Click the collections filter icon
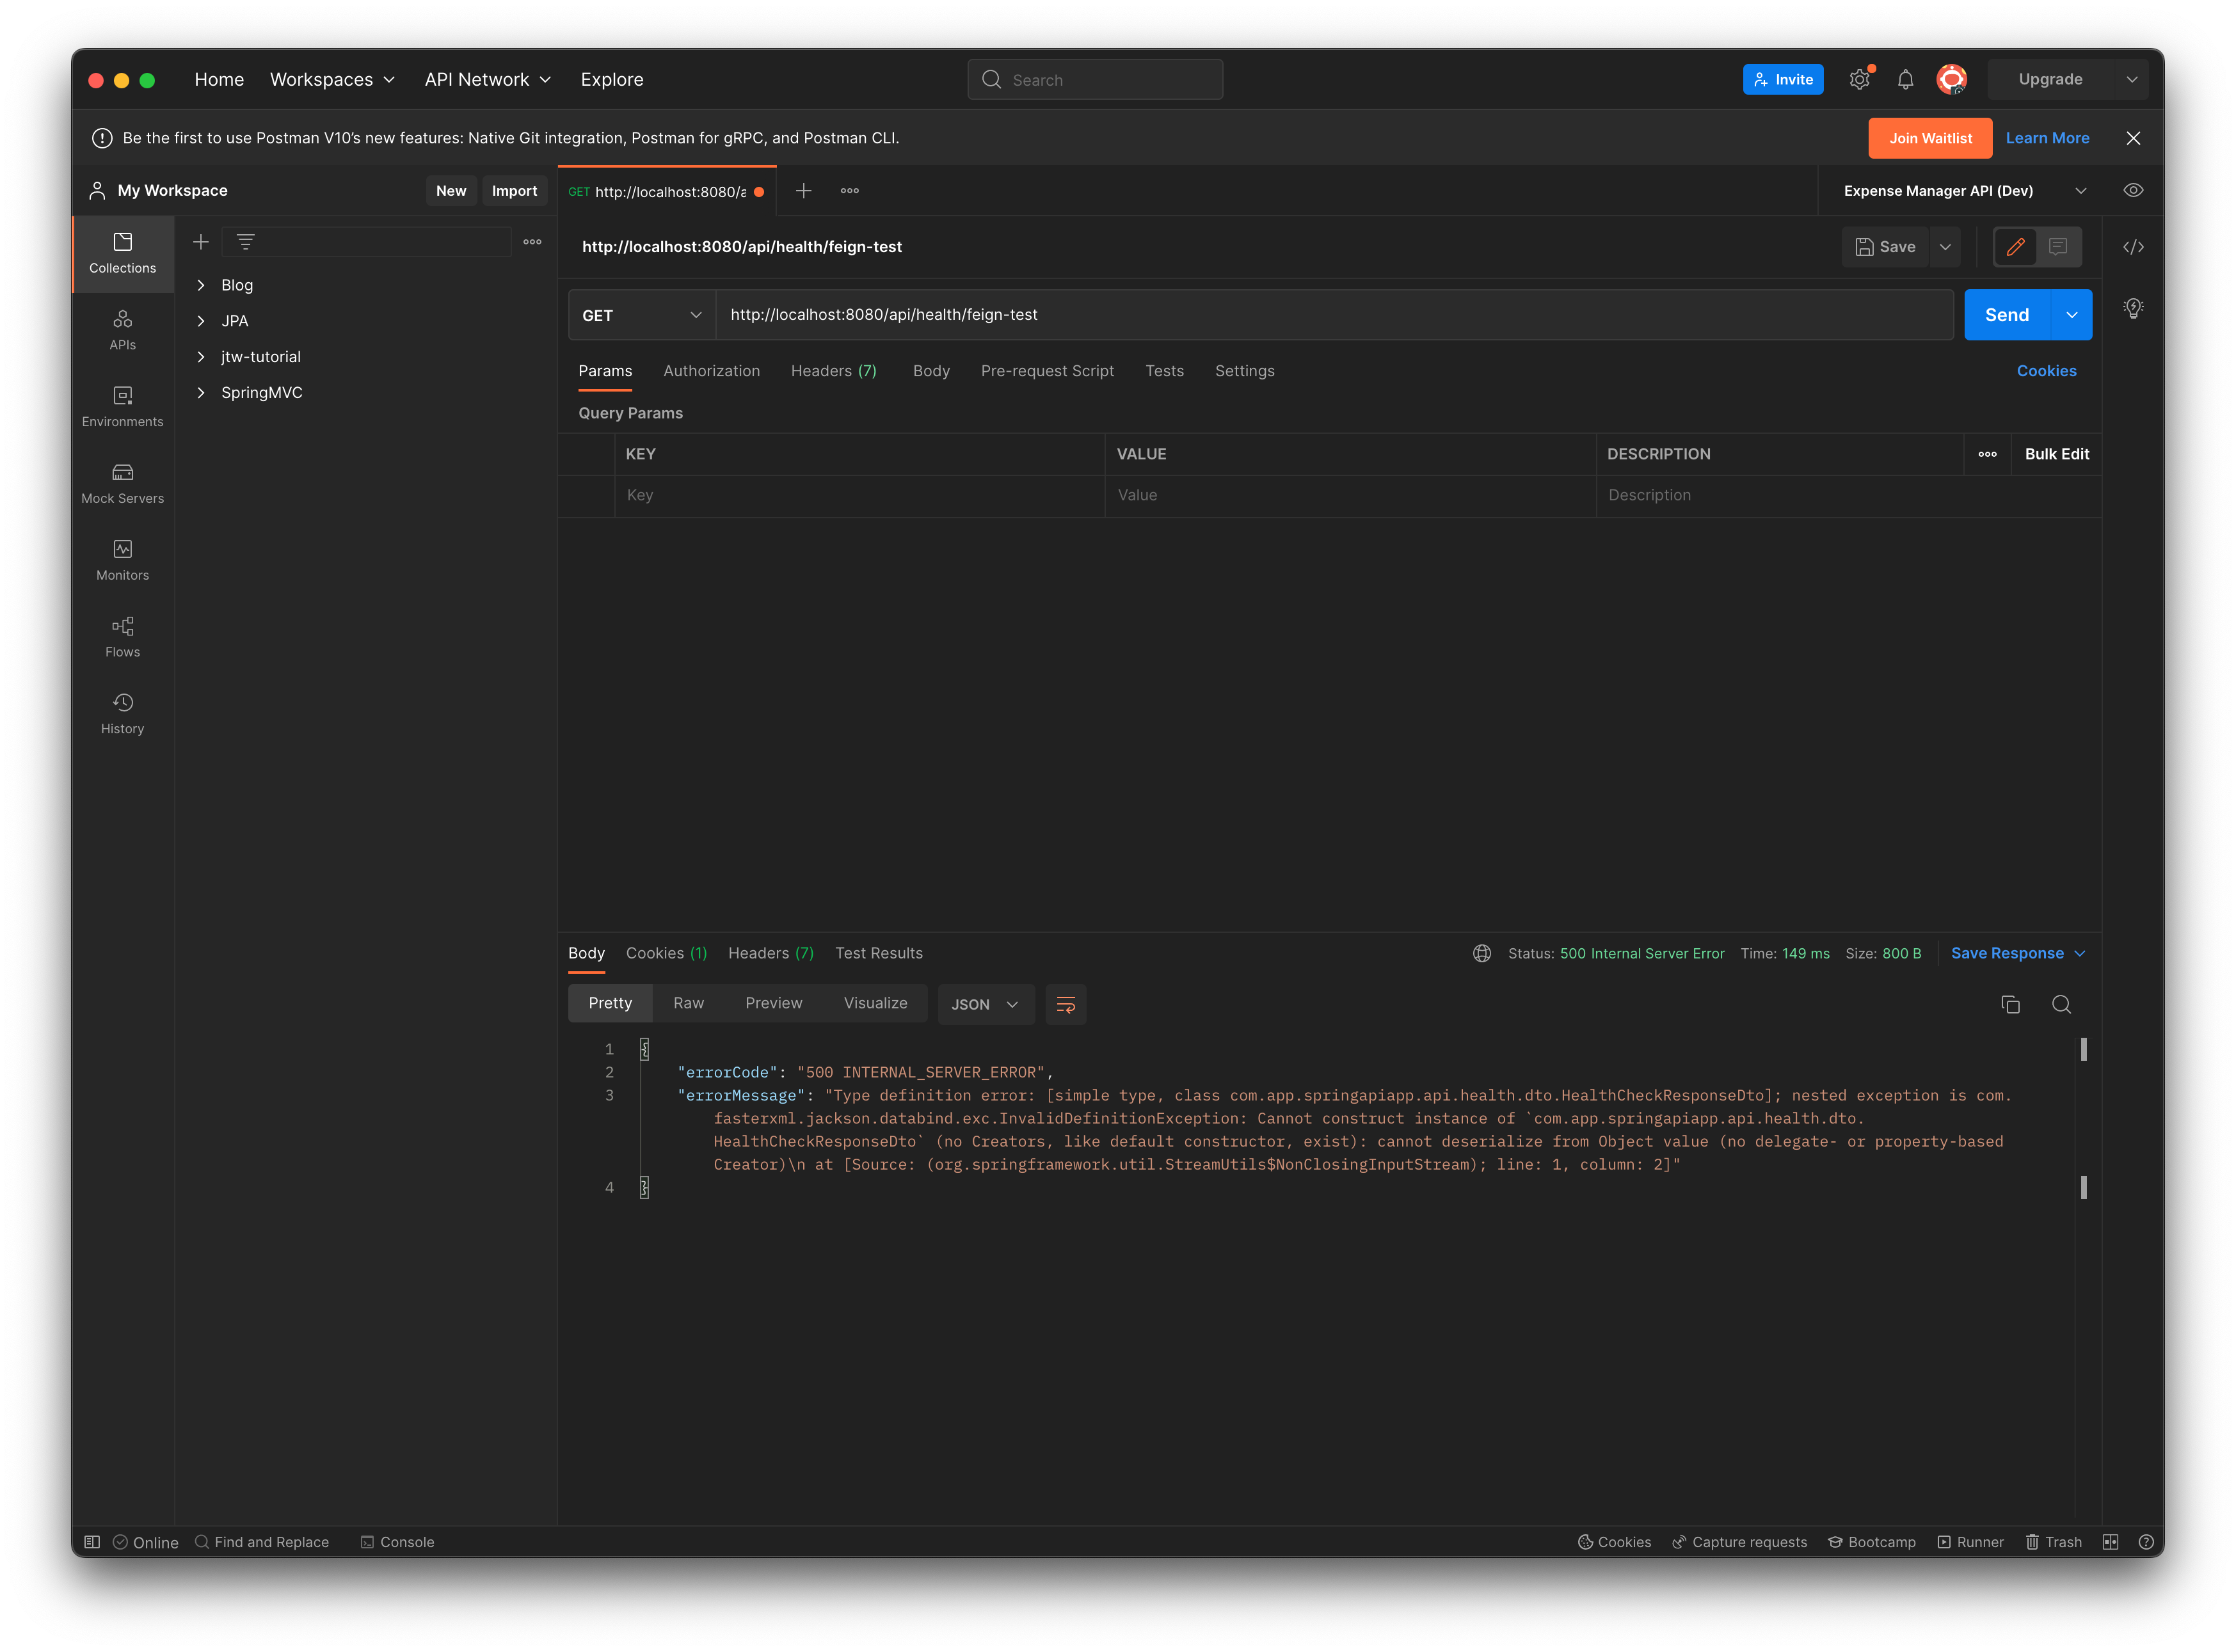 coord(245,242)
